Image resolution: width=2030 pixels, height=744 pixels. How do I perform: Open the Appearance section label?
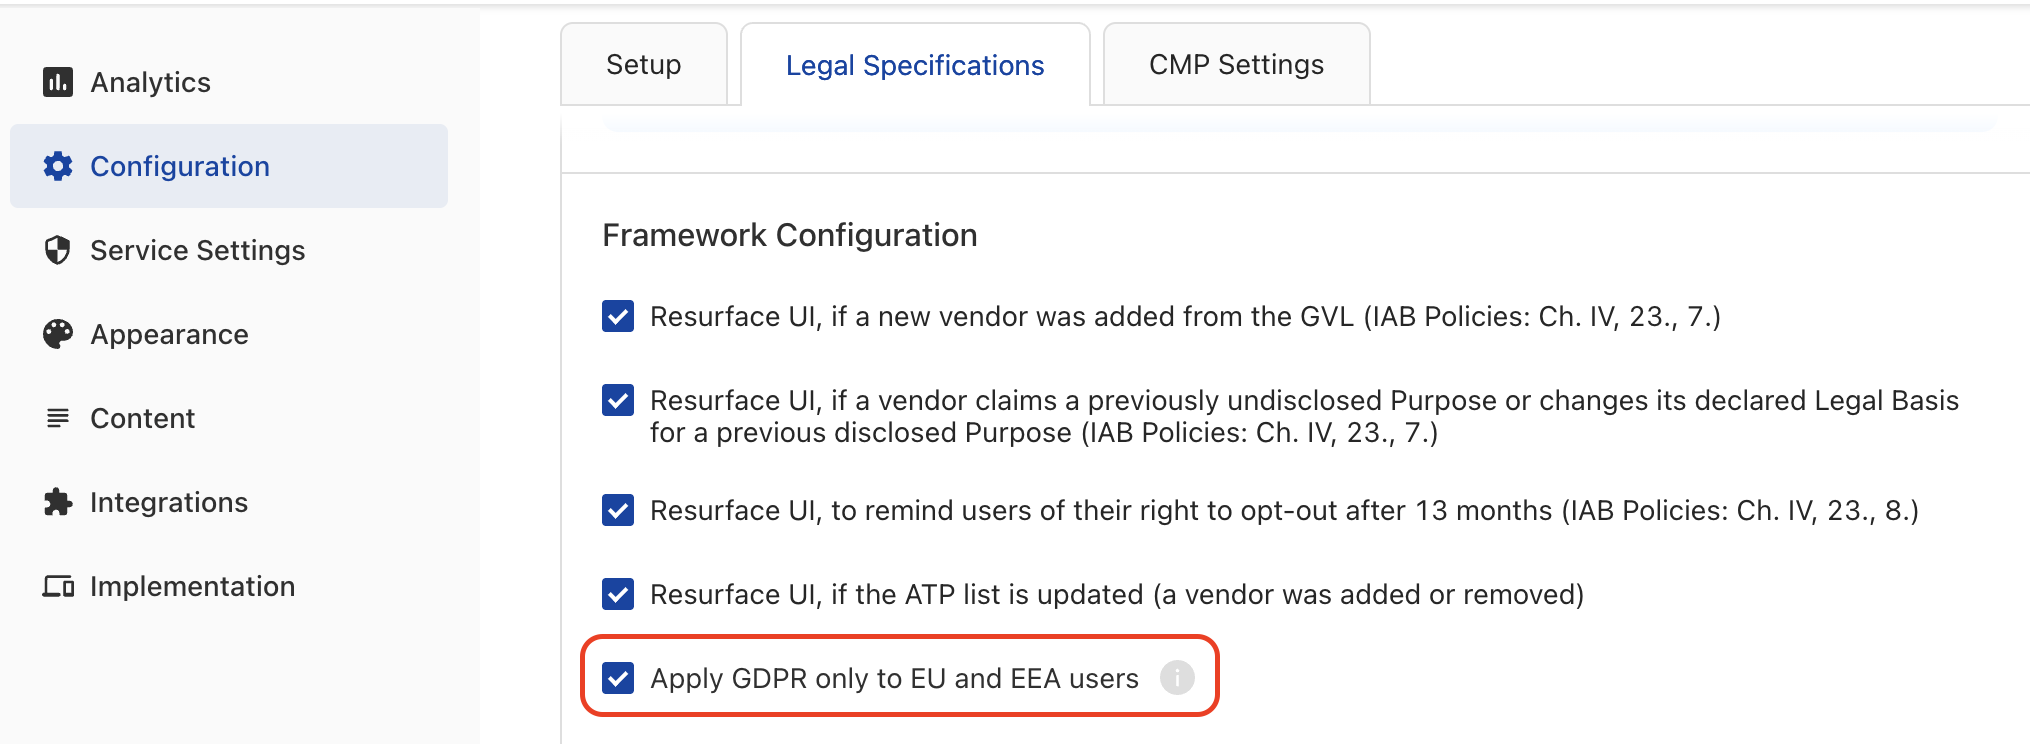click(x=170, y=334)
